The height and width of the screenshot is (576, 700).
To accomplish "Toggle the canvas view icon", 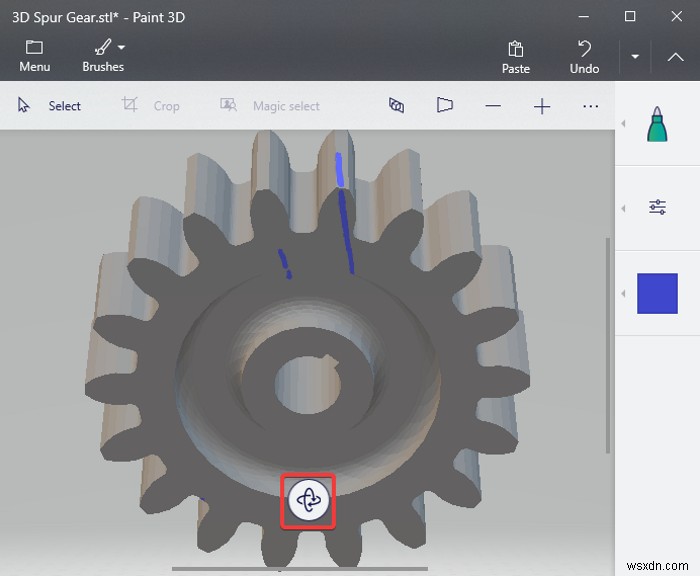I will pyautogui.click(x=445, y=105).
